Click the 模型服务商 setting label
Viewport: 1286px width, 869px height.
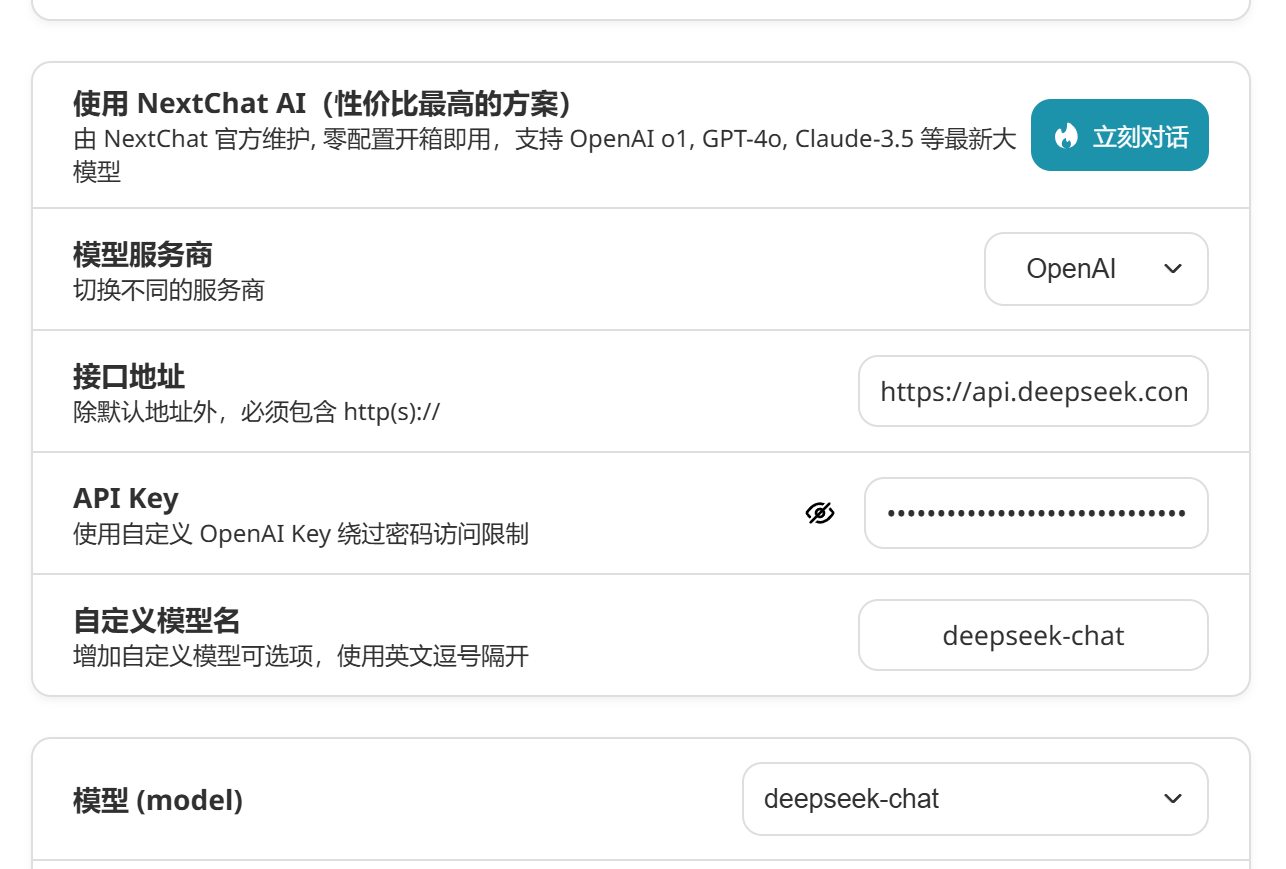click(x=143, y=254)
